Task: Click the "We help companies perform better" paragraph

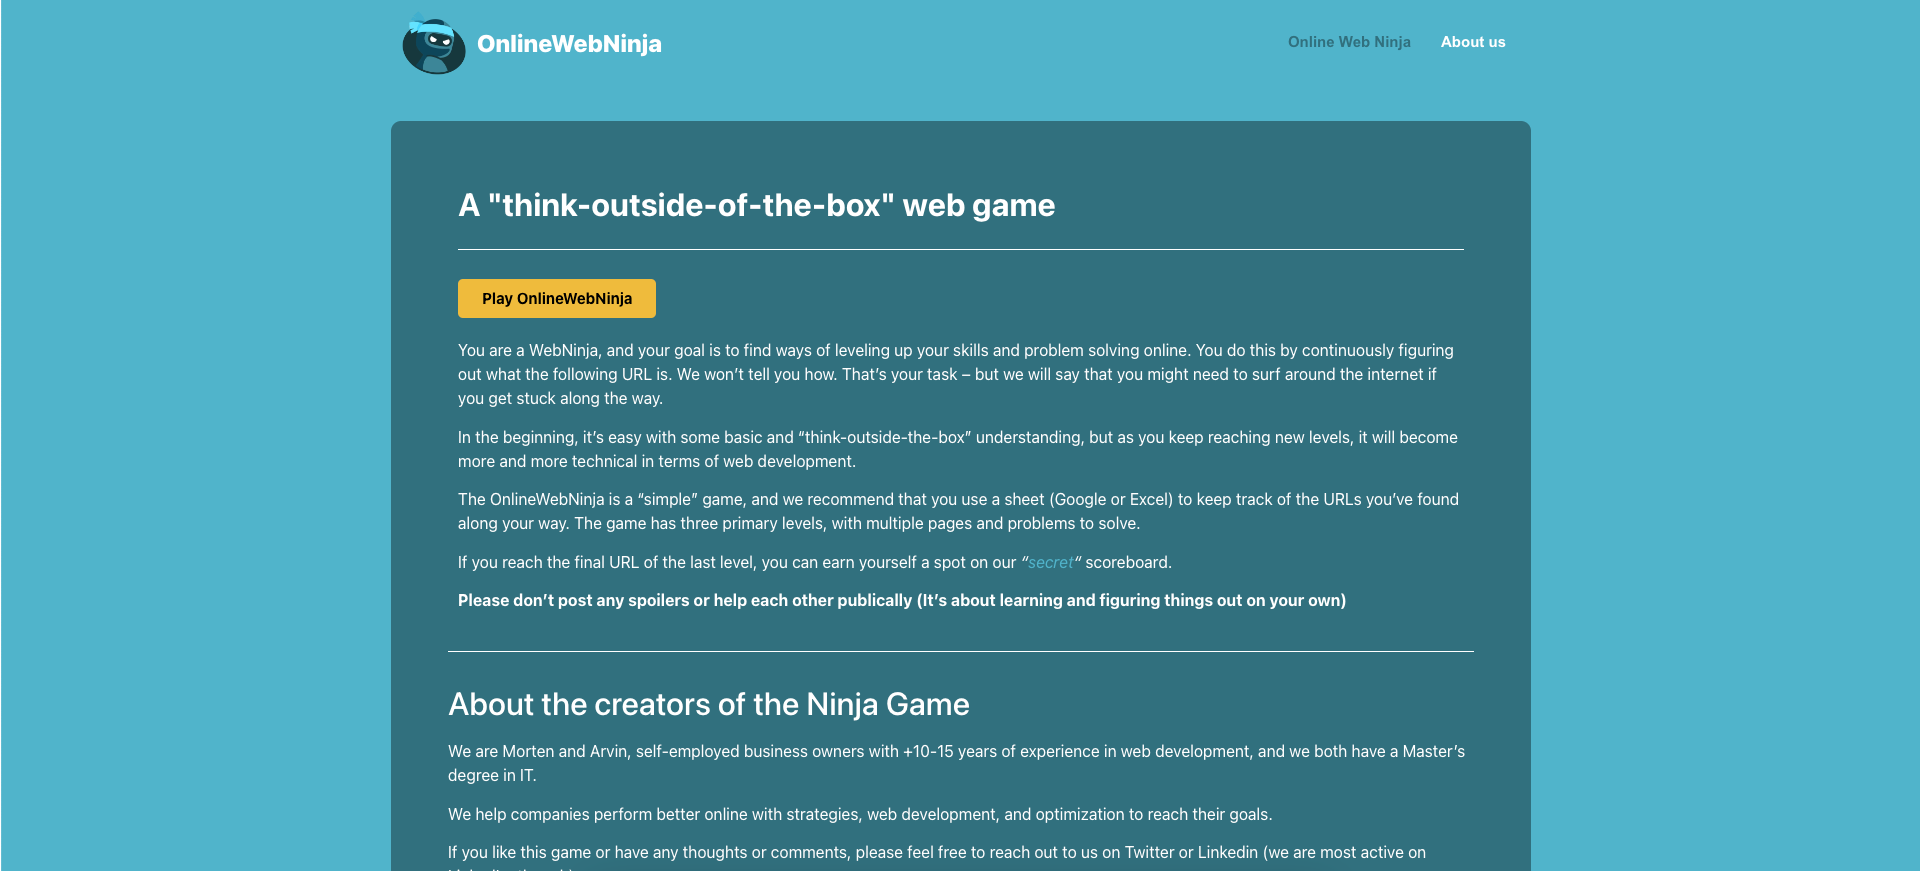Action: (859, 815)
